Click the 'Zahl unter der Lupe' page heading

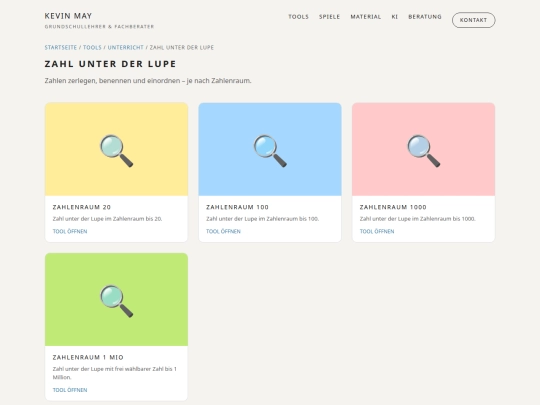110,64
